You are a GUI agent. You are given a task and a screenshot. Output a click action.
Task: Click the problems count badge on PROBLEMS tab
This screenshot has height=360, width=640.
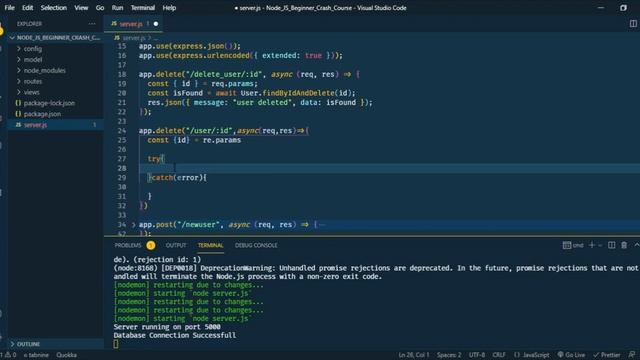151,245
